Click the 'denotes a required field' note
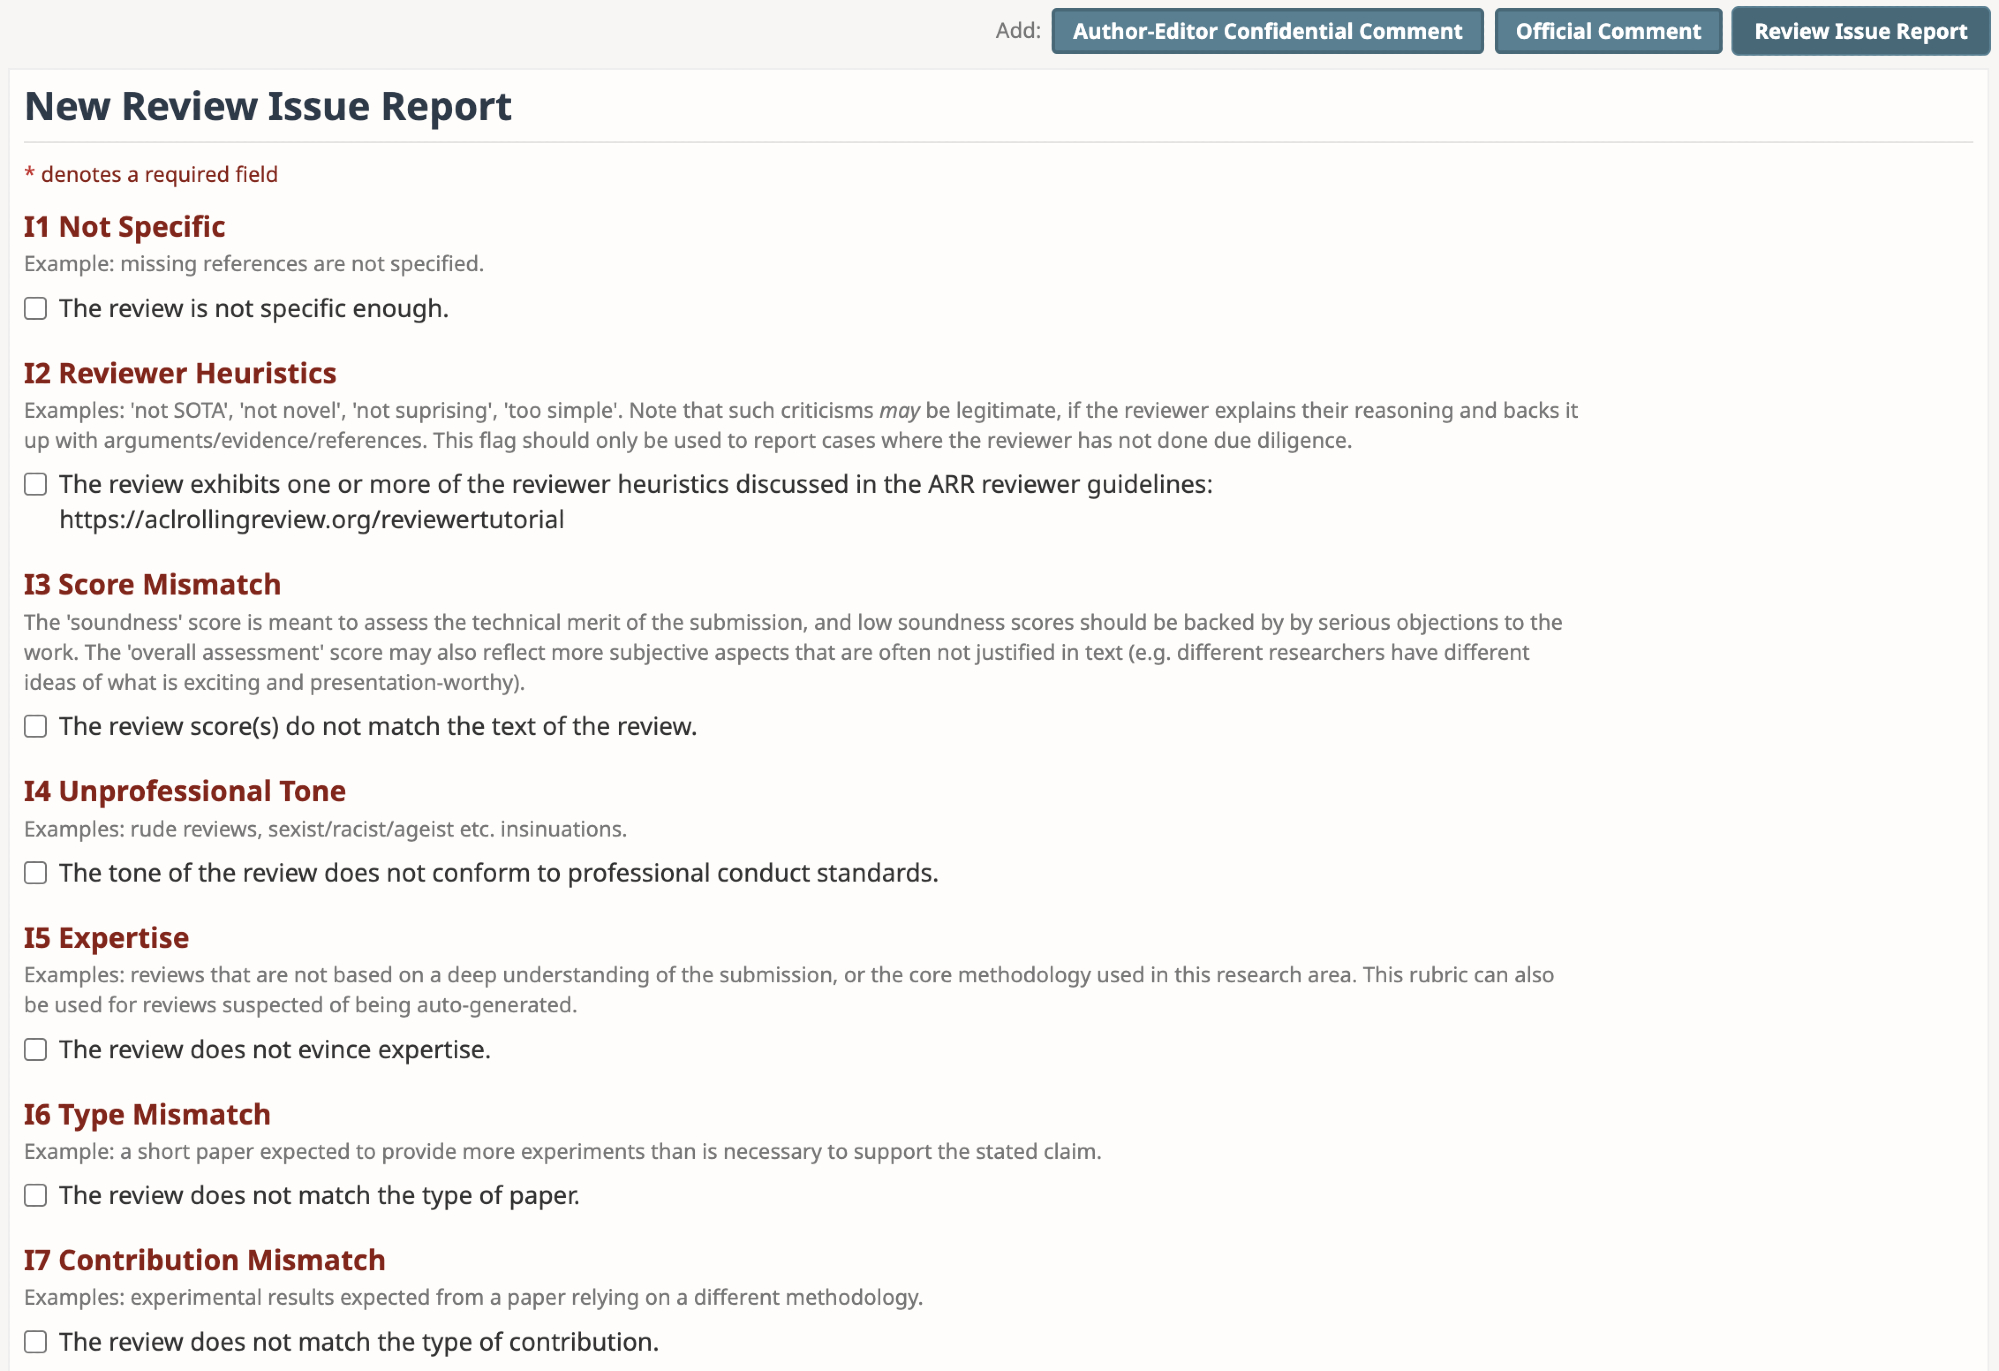 click(152, 174)
